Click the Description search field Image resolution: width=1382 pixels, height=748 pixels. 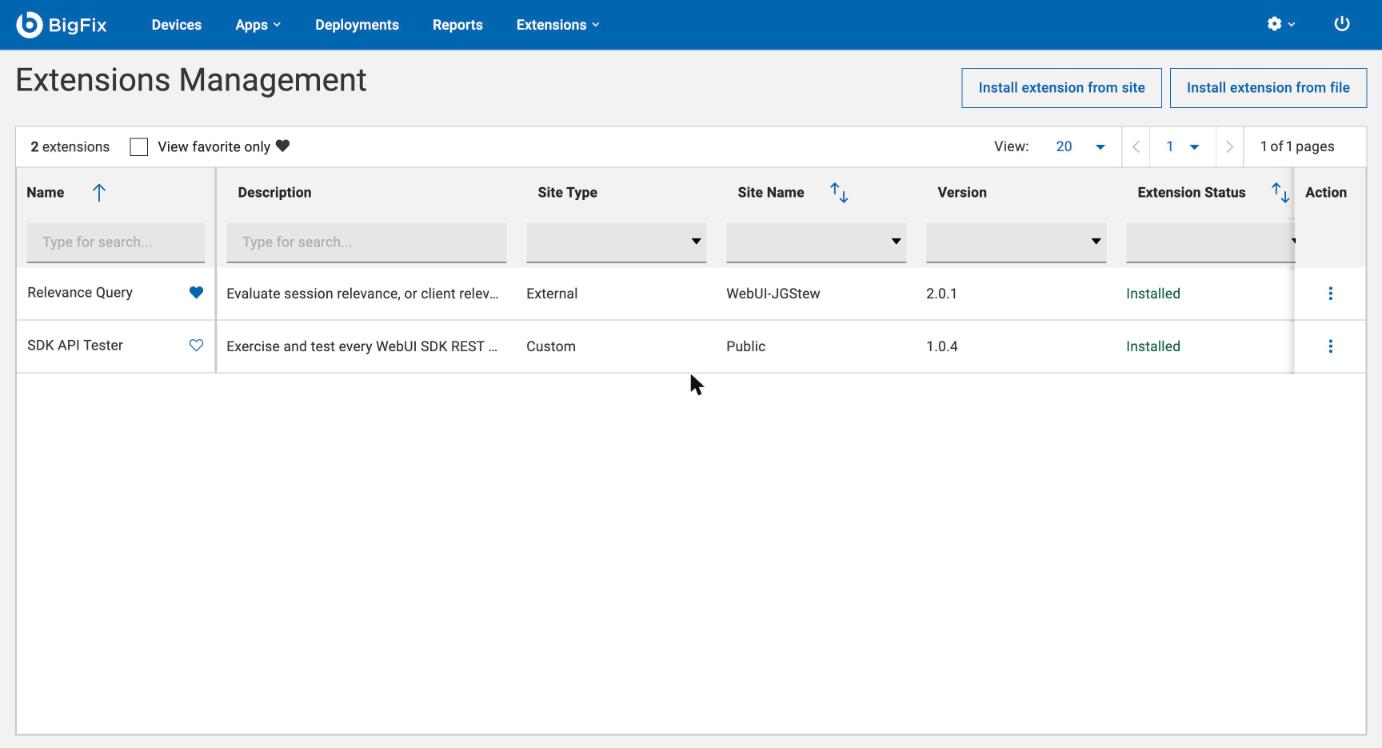coord(367,242)
